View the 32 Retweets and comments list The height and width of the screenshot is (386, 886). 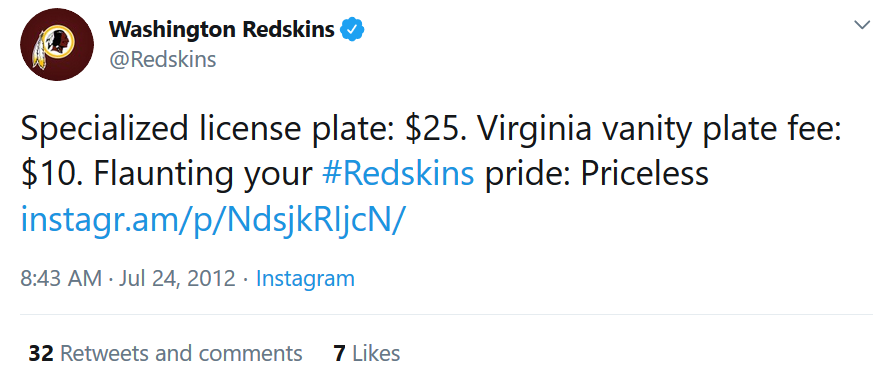pyautogui.click(x=165, y=353)
